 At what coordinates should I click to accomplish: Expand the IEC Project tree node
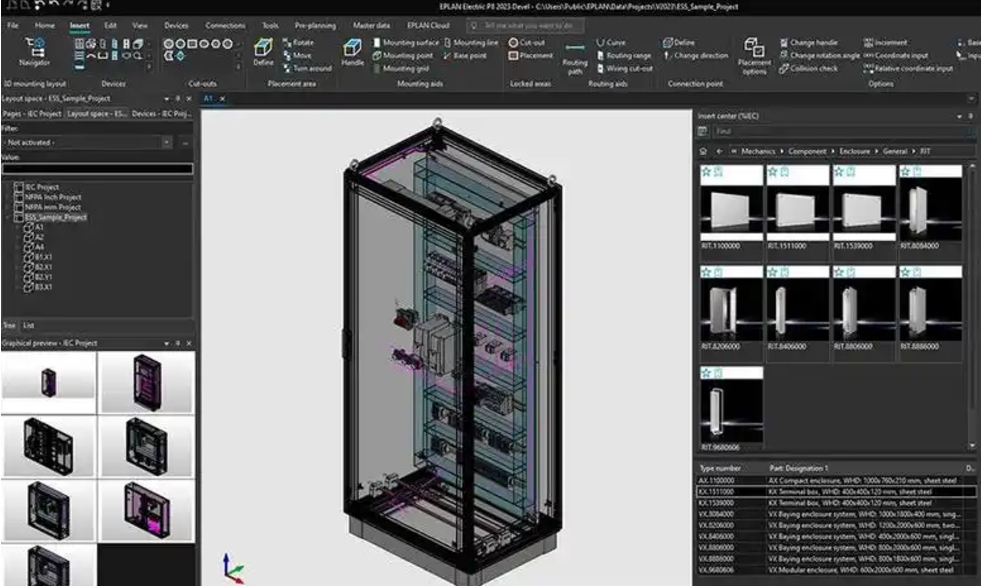(9, 187)
